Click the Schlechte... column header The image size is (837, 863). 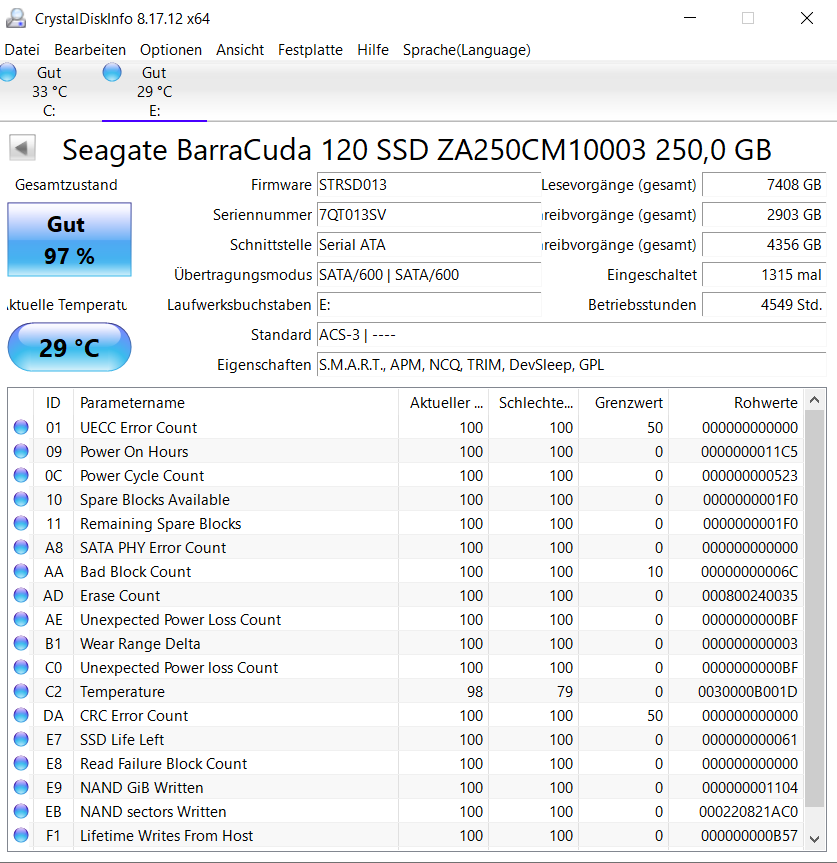pos(533,403)
